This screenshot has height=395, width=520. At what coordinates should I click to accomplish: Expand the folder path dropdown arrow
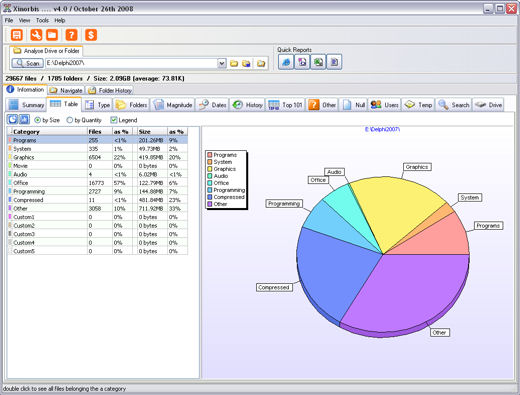[x=222, y=63]
